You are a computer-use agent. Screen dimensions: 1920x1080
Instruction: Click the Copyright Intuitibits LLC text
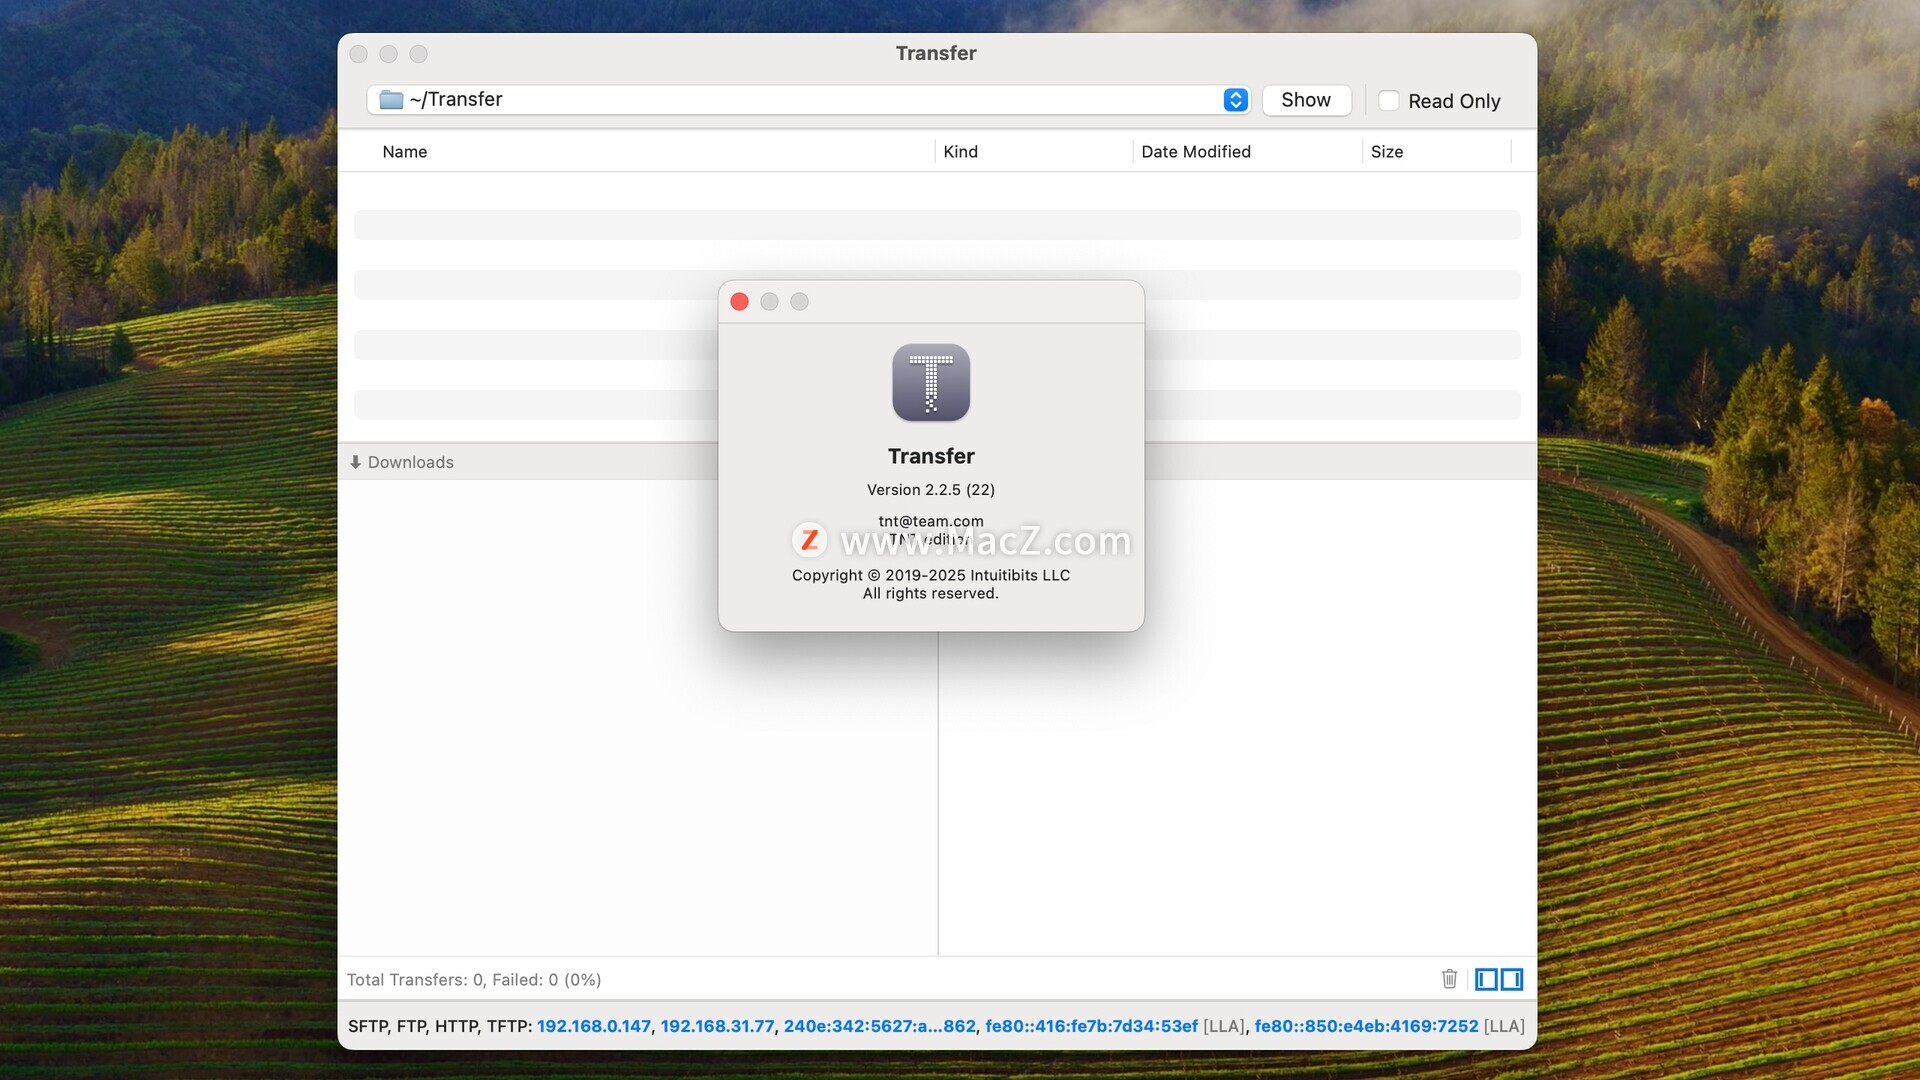(931, 576)
